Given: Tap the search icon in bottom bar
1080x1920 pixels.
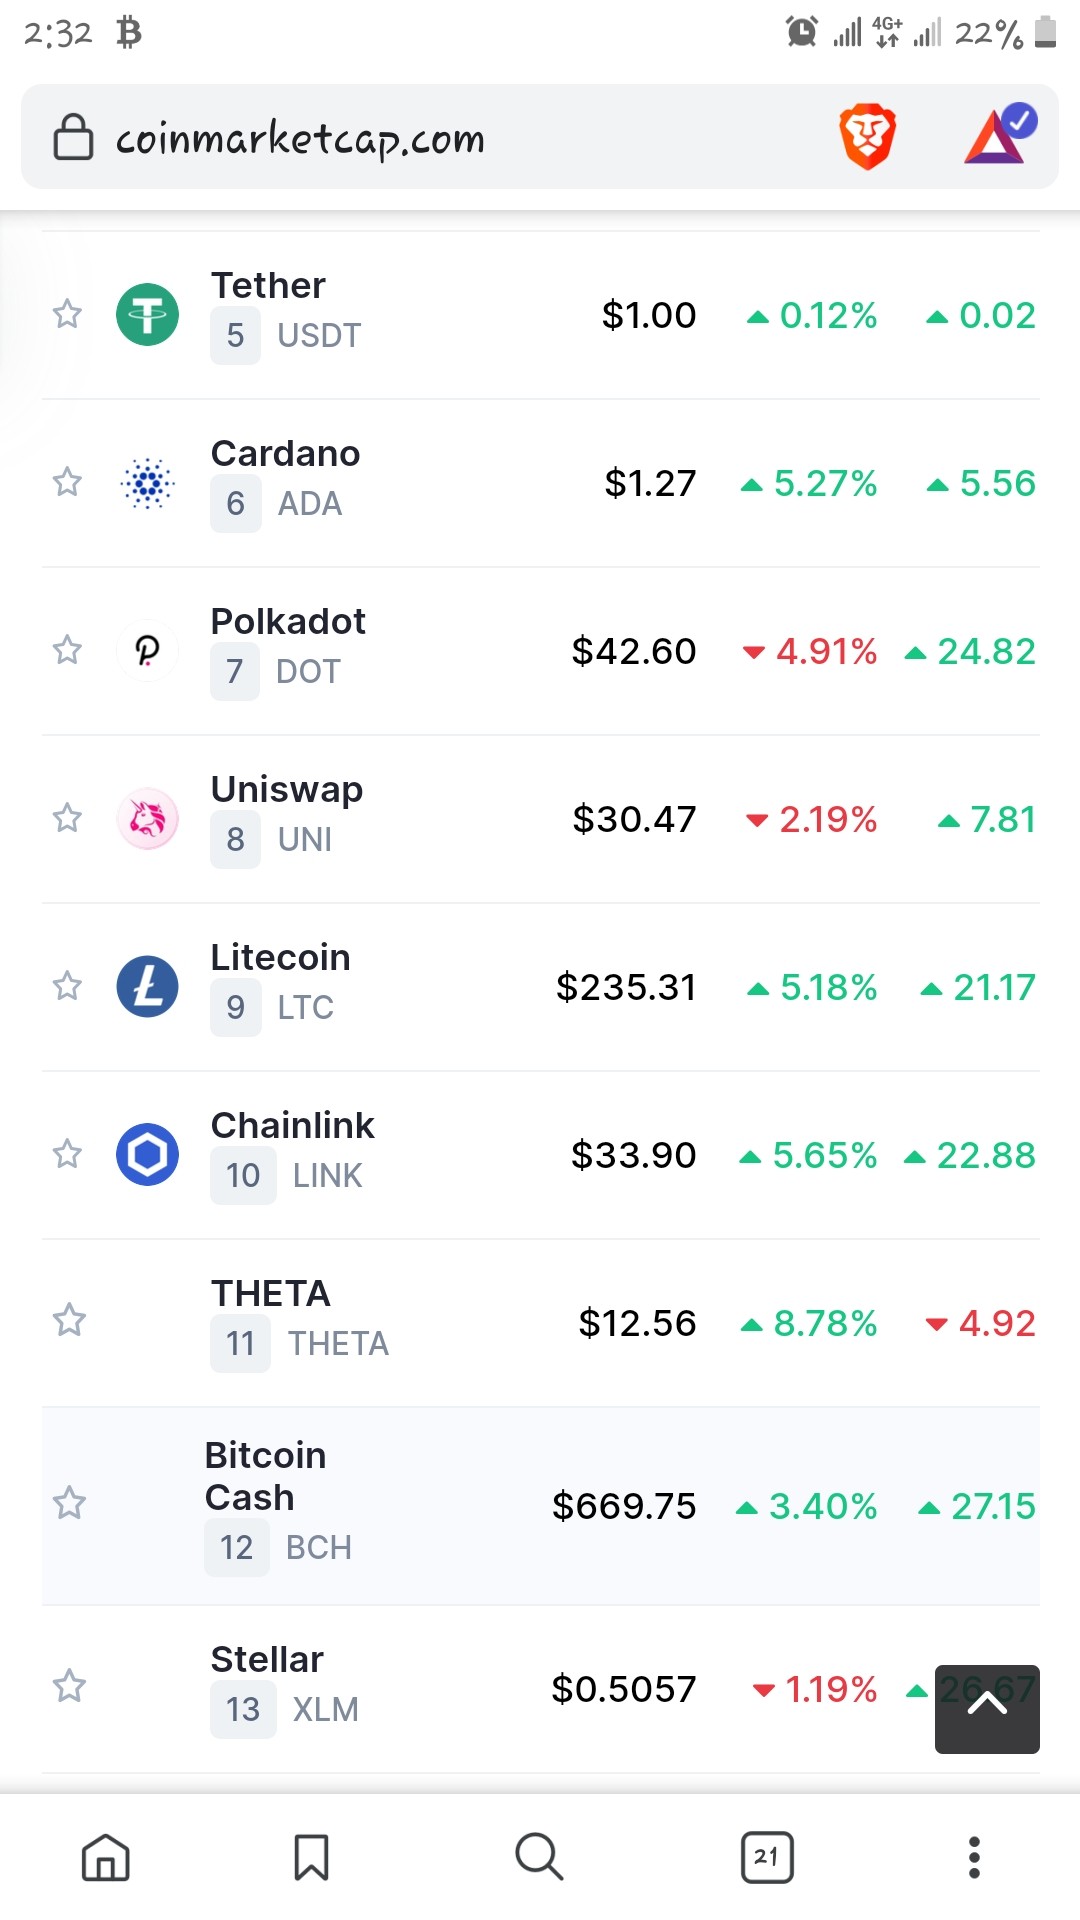Looking at the screenshot, I should point(539,1857).
